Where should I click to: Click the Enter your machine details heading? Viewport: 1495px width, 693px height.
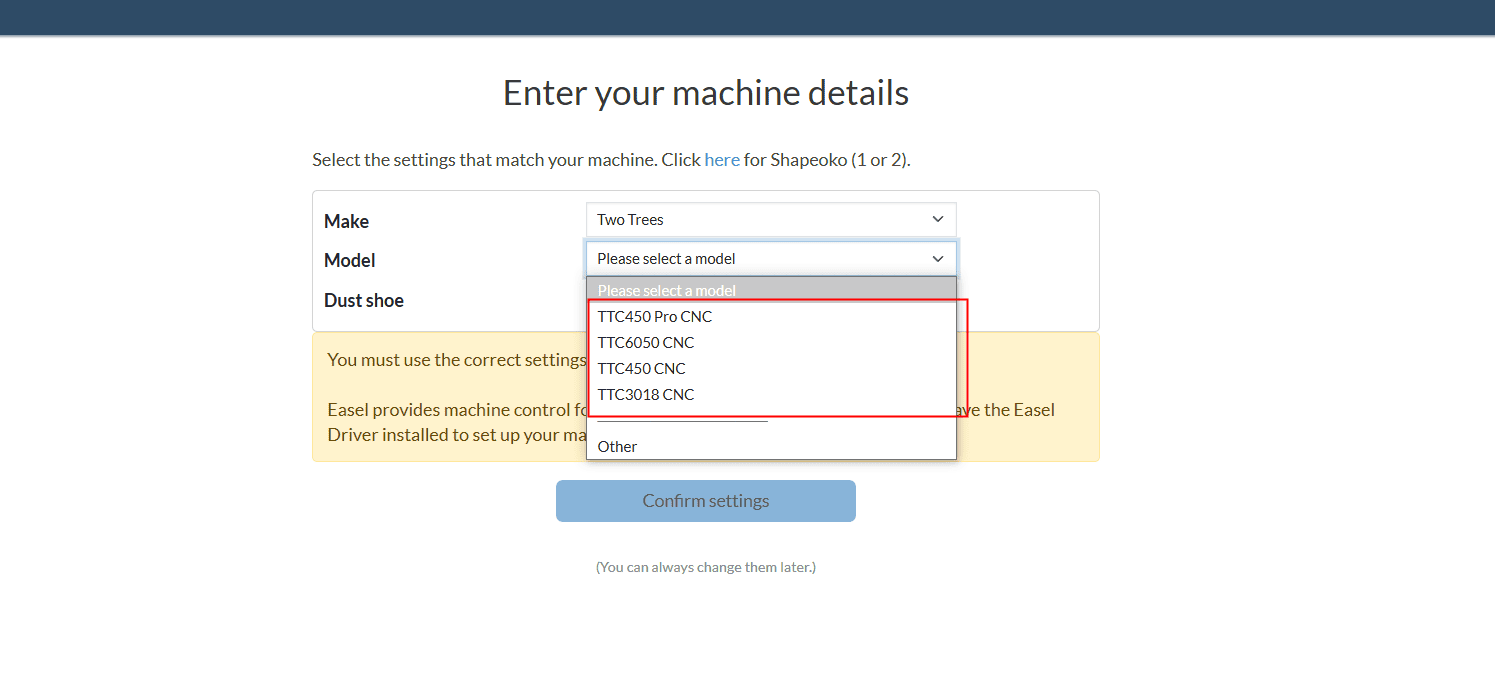coord(705,92)
